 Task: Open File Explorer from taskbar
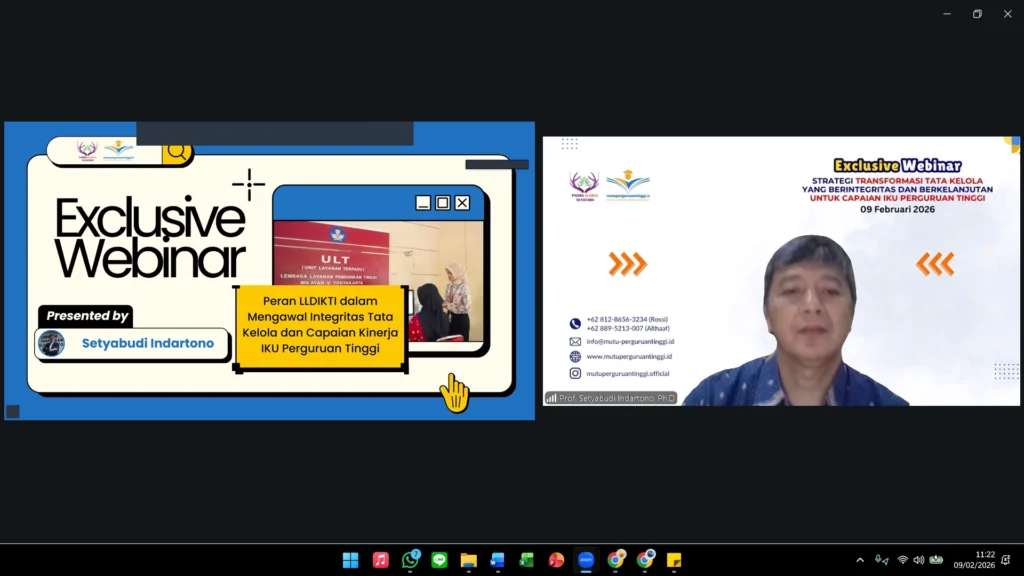pos(468,560)
